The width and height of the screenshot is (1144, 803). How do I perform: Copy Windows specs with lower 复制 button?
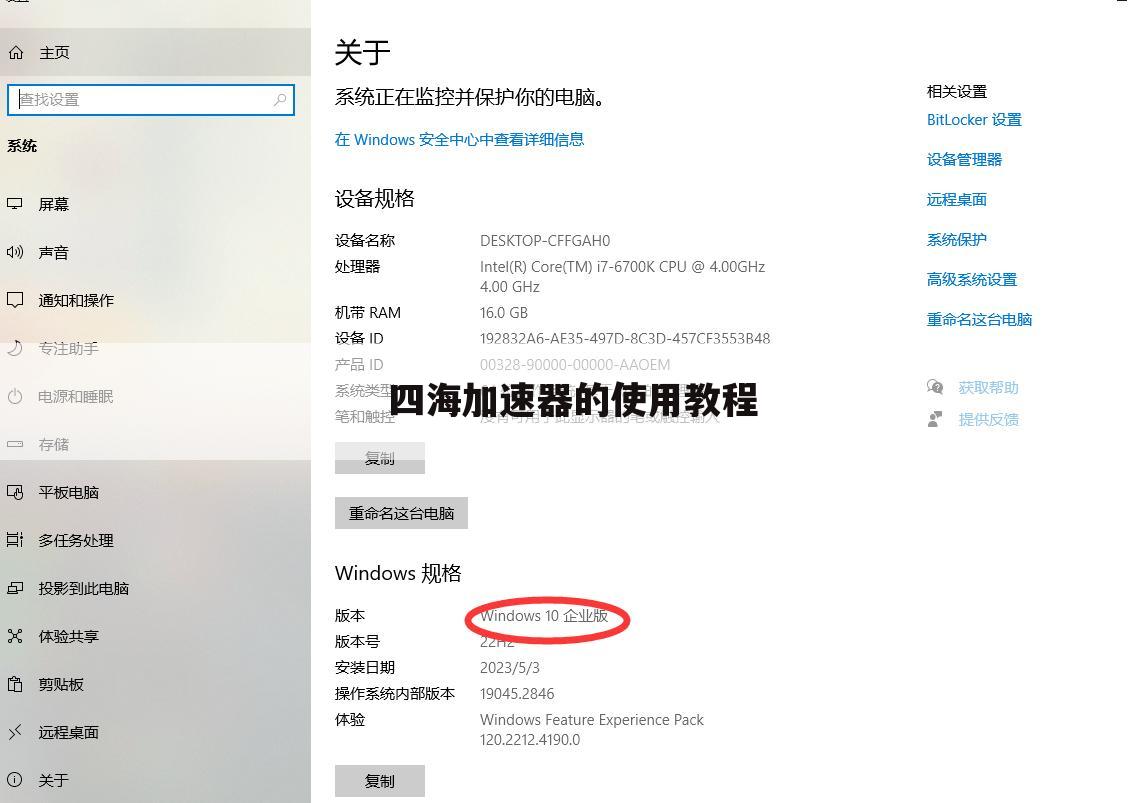click(x=379, y=781)
